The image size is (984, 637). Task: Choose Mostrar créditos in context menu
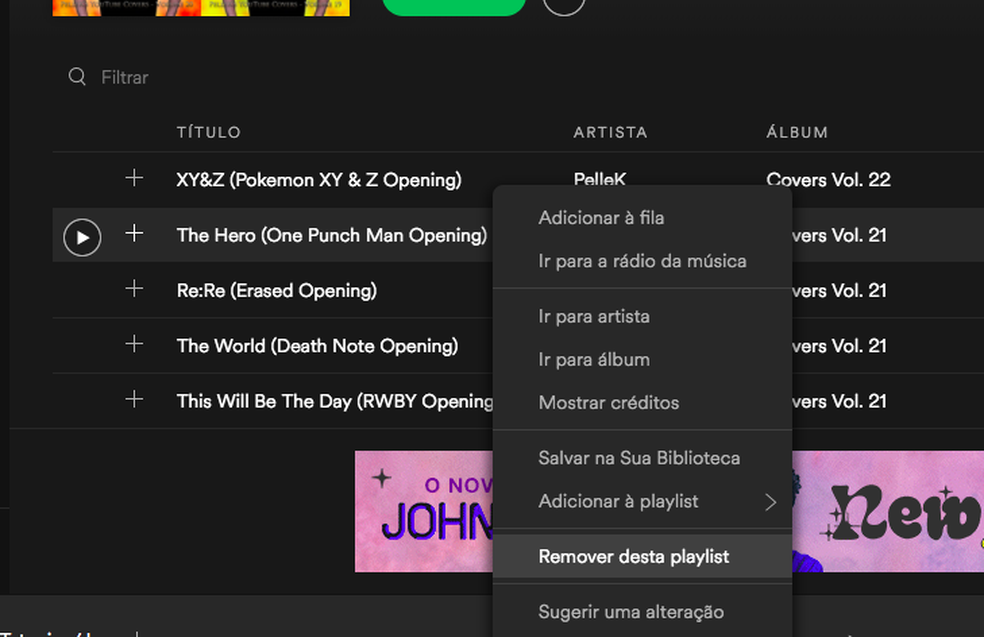pos(608,403)
